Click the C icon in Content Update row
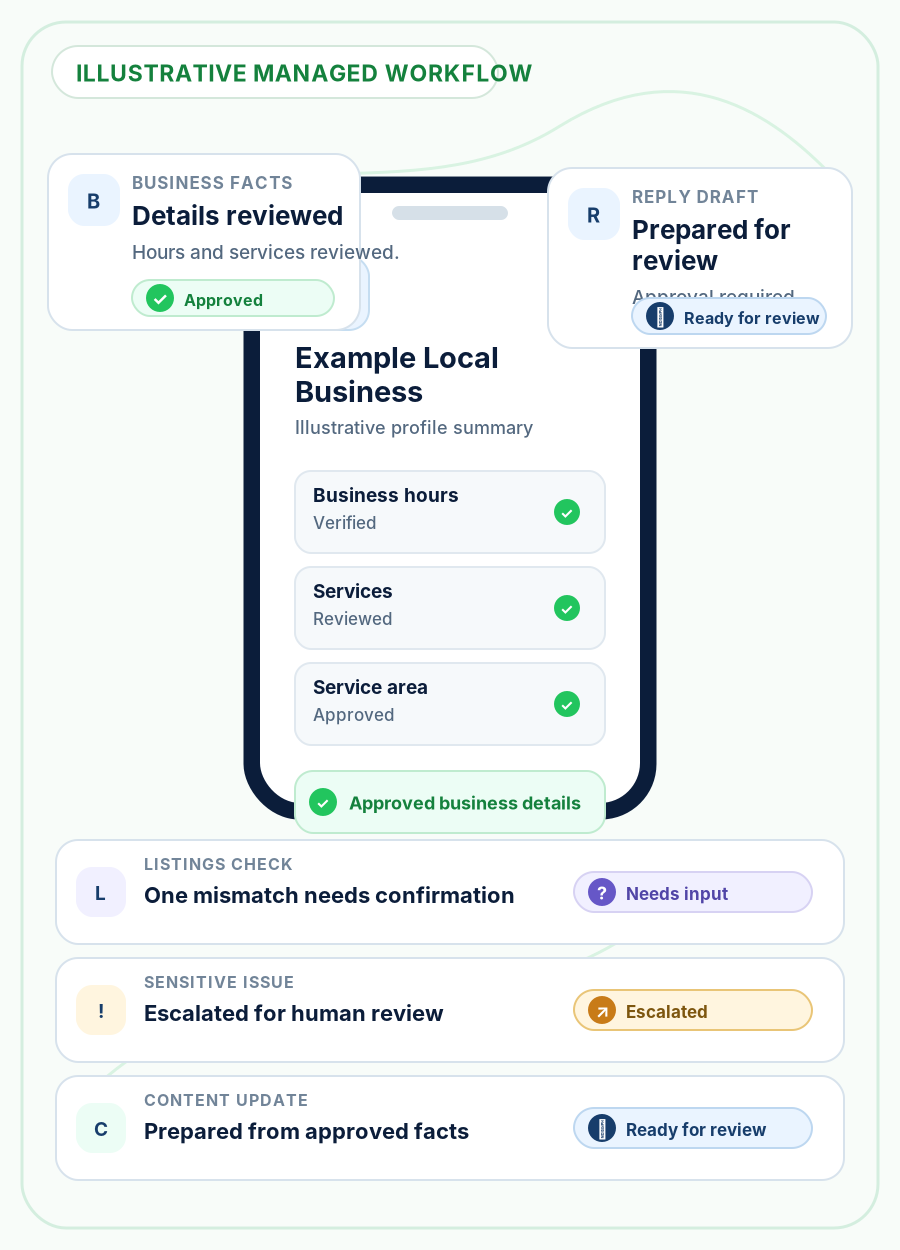Screen dimensions: 900x1250 coord(101,1128)
